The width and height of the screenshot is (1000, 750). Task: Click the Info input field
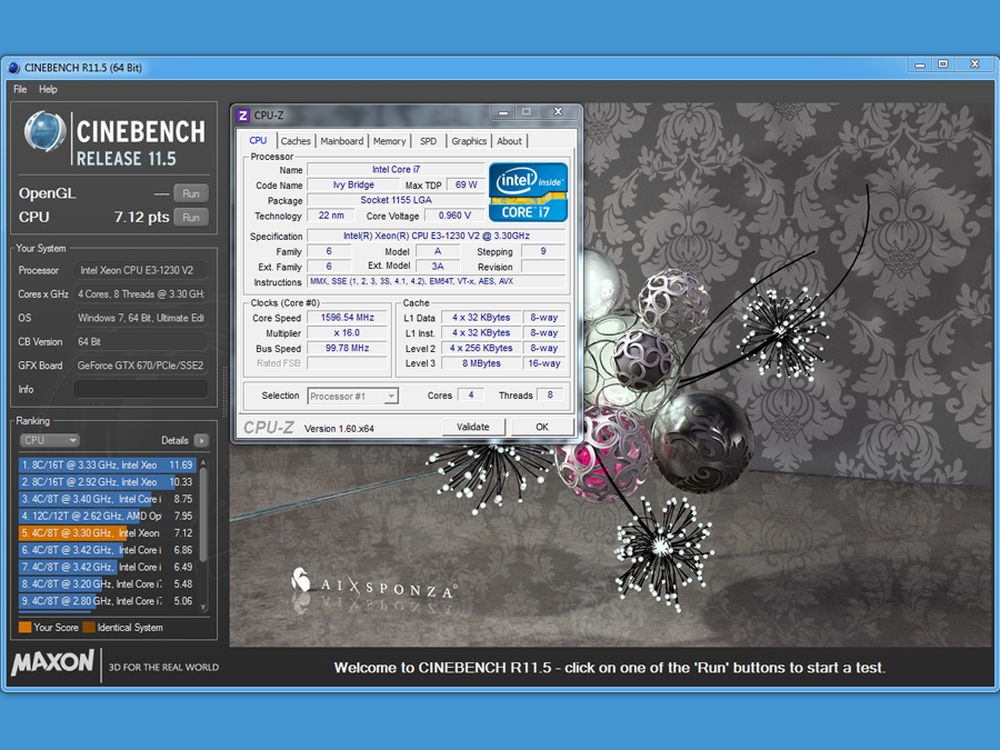(x=140, y=389)
